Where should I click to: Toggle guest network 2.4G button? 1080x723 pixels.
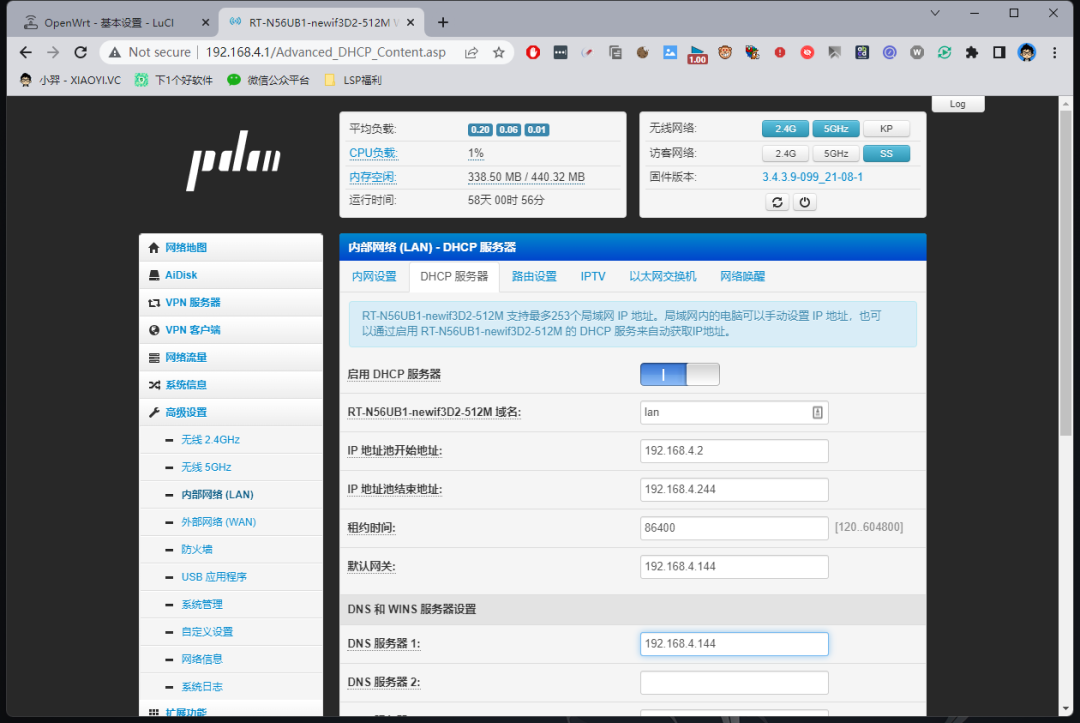(x=785, y=154)
